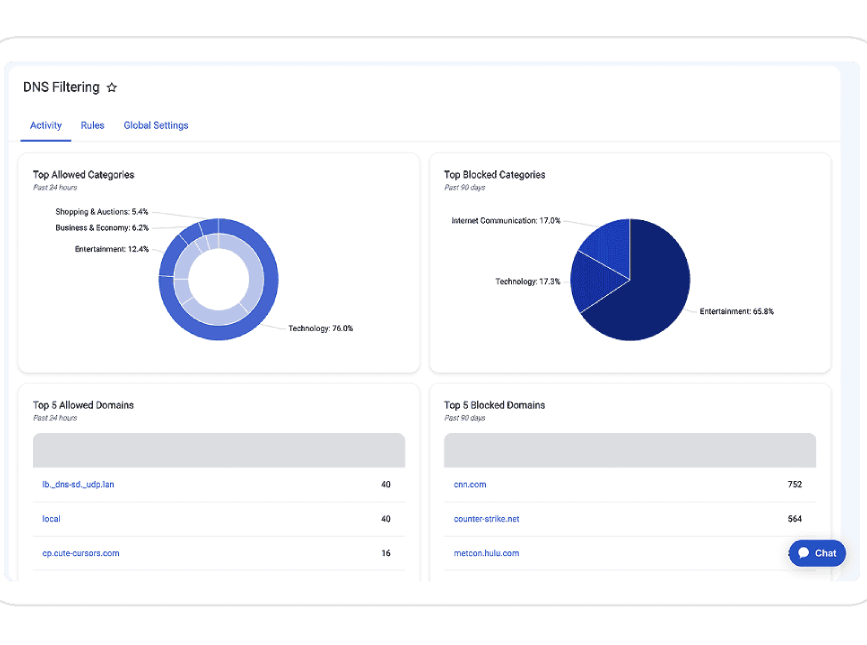Click the Internet Communication pie slice
867x645 pixels.
[607, 245]
